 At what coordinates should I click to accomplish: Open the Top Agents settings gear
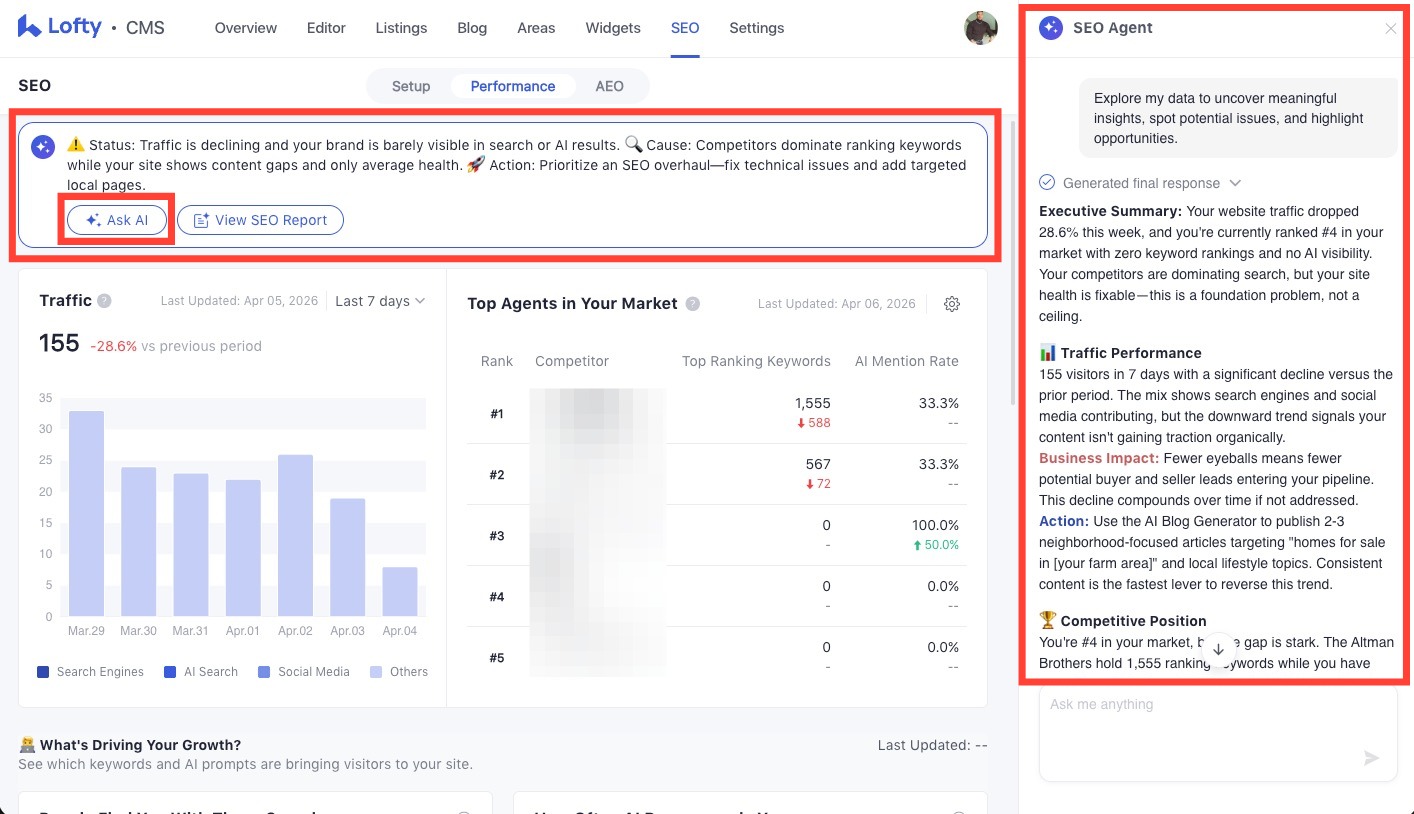tap(951, 303)
